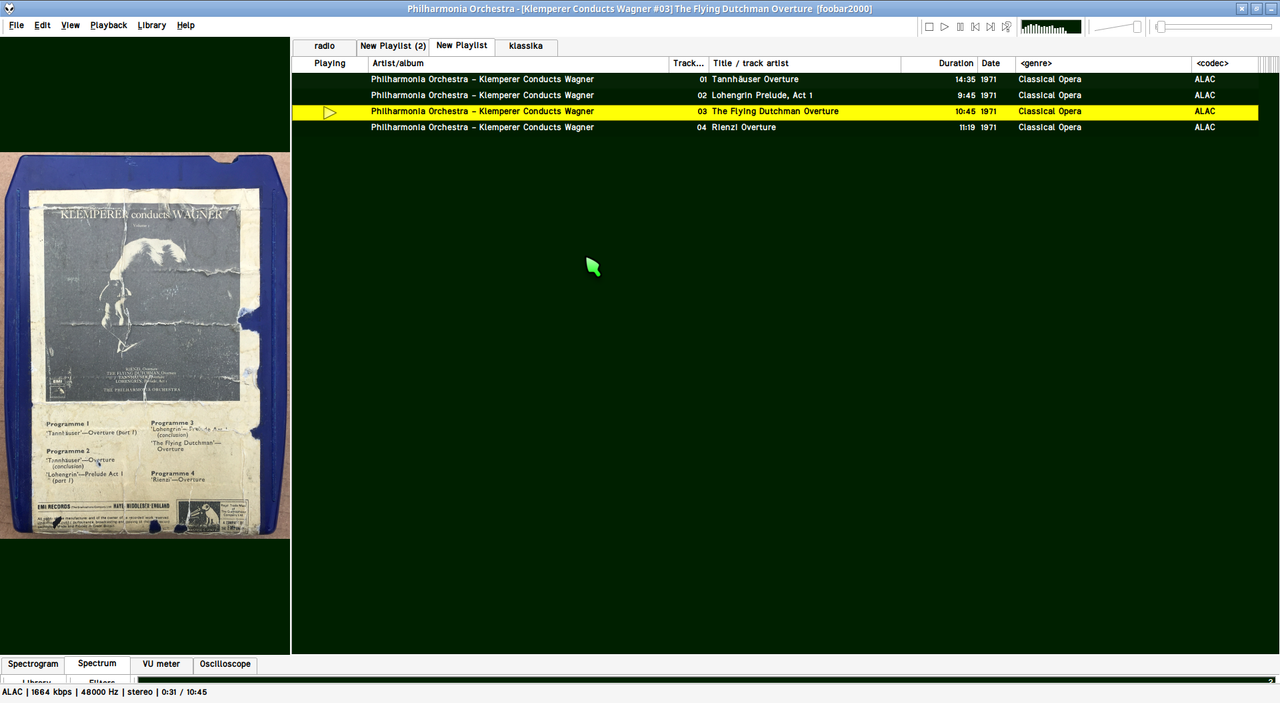This screenshot has height=703, width=1280.
Task: Click ALAC codec in Lohengrin row
Action: (x=1205, y=96)
